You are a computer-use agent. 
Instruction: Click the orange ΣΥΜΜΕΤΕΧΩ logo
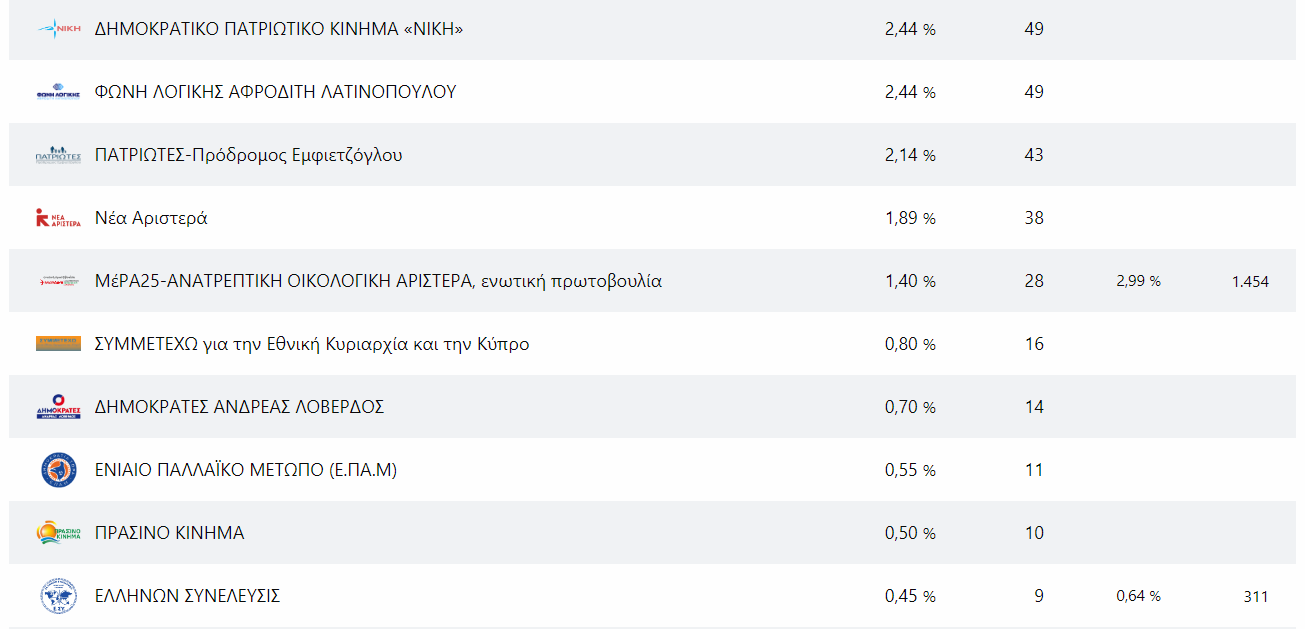coord(58,343)
